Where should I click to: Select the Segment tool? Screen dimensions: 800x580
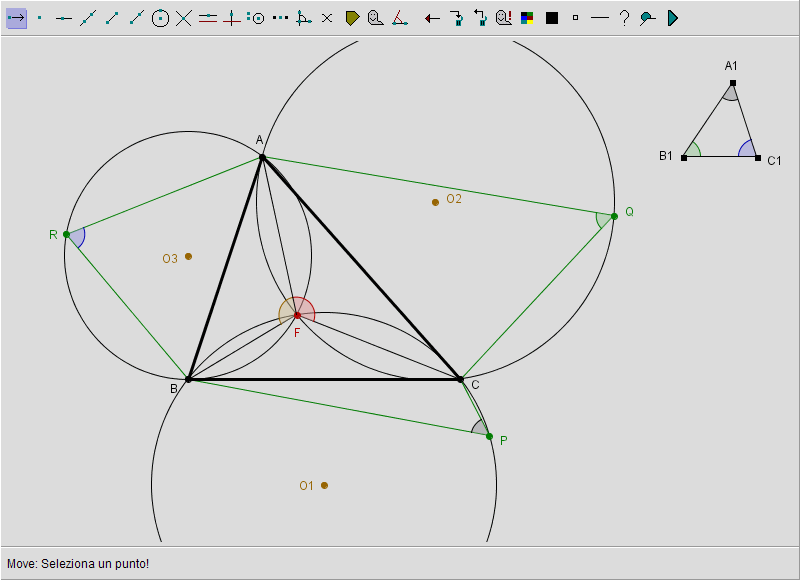click(x=112, y=18)
